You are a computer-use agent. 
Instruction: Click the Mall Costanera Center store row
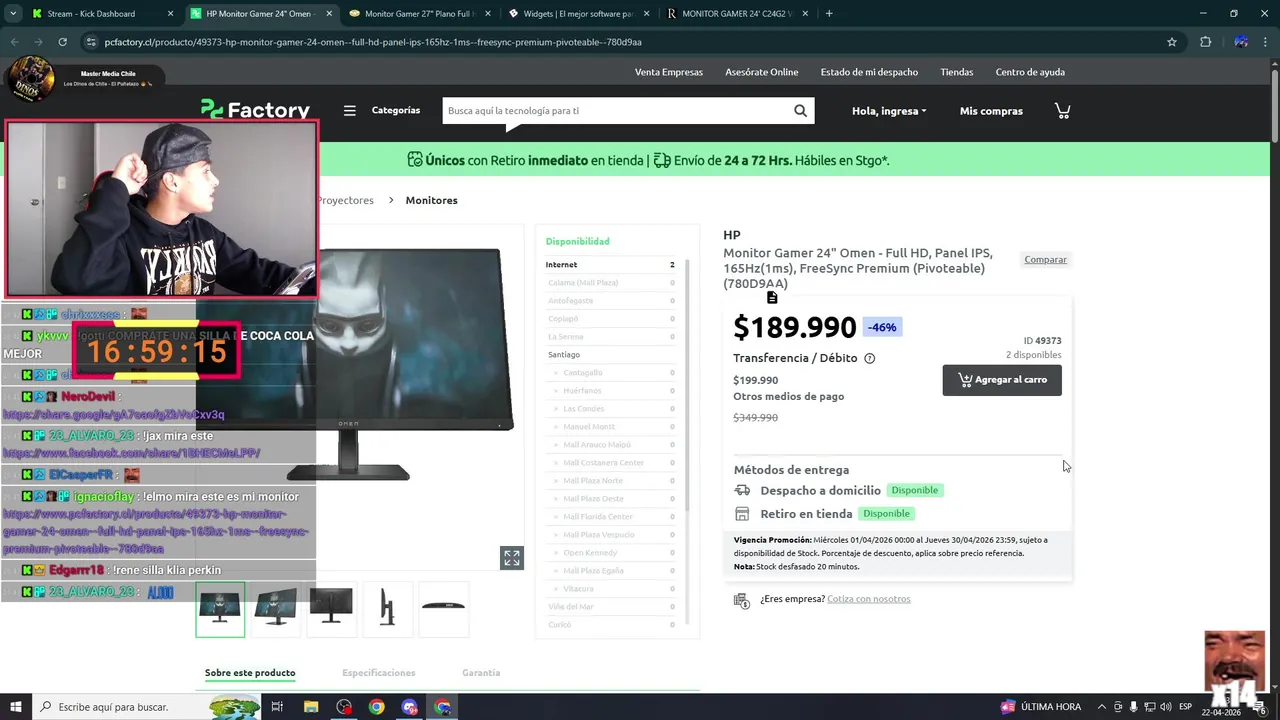610,463
